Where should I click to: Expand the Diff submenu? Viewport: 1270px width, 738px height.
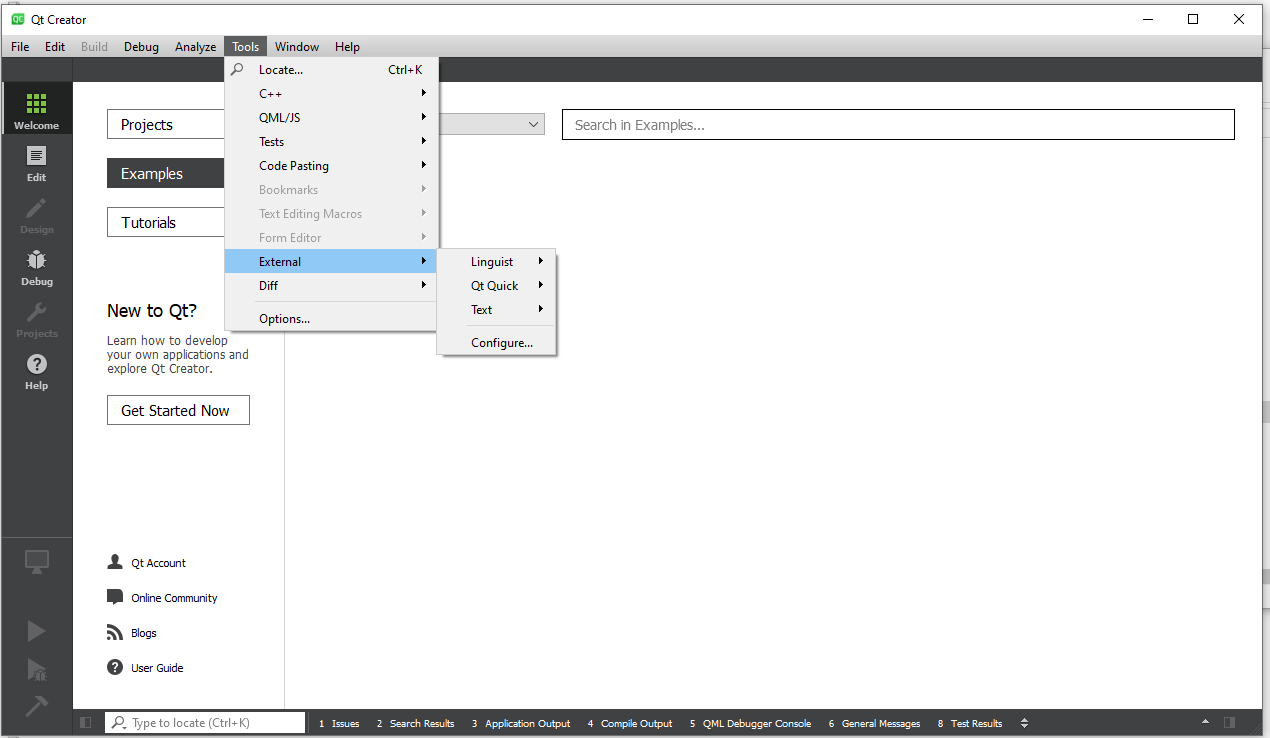click(x=332, y=285)
